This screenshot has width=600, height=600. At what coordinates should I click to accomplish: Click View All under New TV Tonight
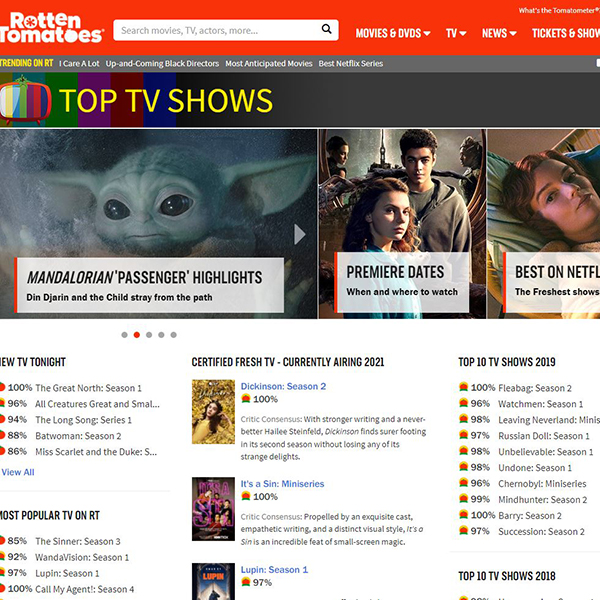(x=18, y=472)
